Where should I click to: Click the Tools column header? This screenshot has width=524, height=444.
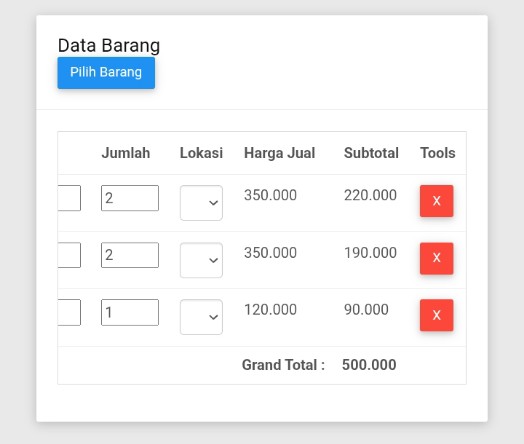pos(437,153)
